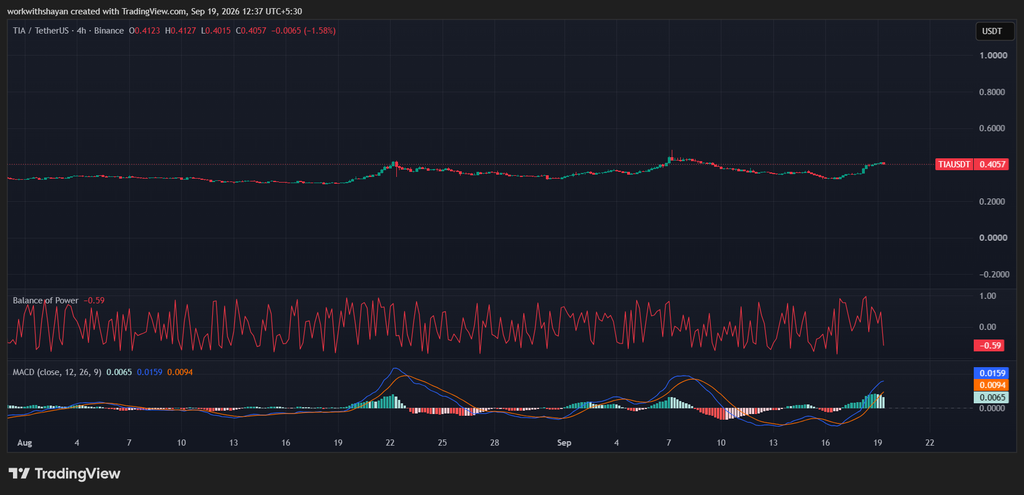Click the blue 0.0159 MACD axis tag

pyautogui.click(x=991, y=373)
